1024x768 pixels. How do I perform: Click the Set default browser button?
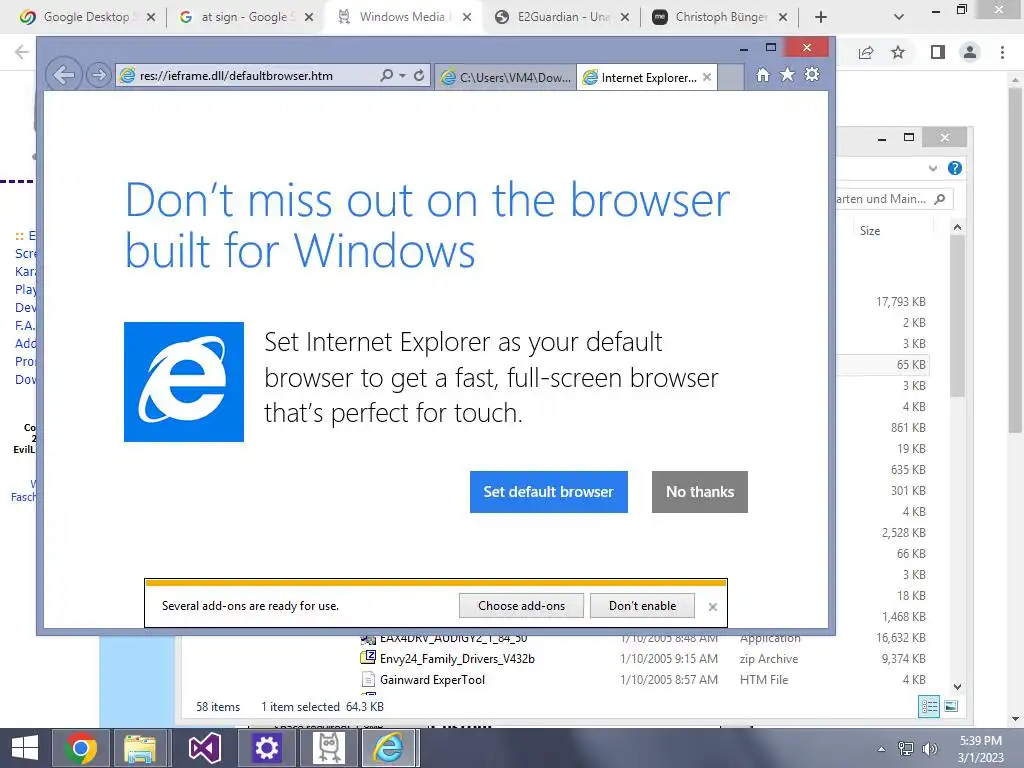549,492
